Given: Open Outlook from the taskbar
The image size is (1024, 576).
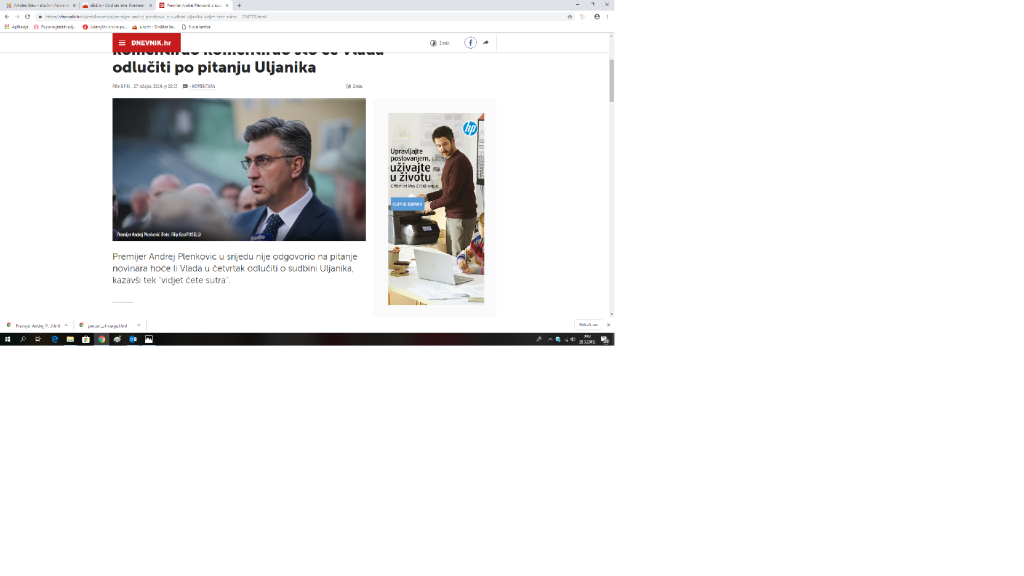Looking at the screenshot, I should point(133,340).
